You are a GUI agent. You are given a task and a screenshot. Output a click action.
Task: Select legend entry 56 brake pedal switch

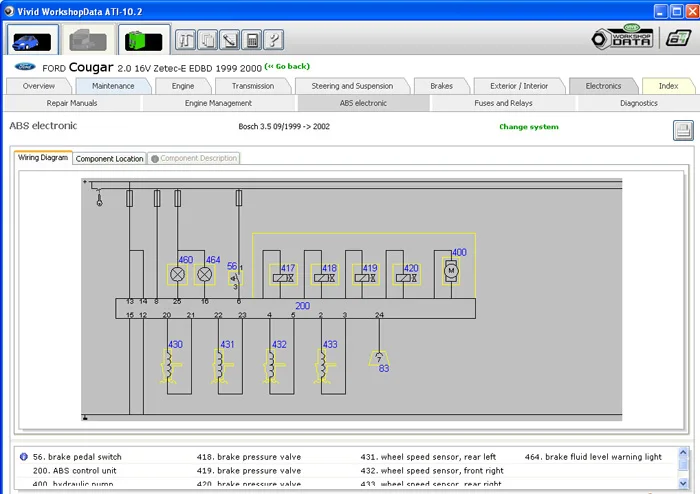(77, 457)
